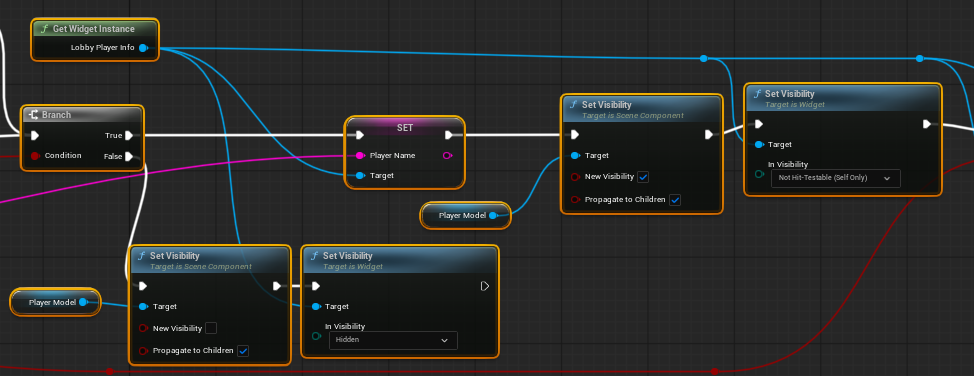Image resolution: width=974 pixels, height=376 pixels.
Task: Click the Branch node's exec input pin
Action: point(35,135)
